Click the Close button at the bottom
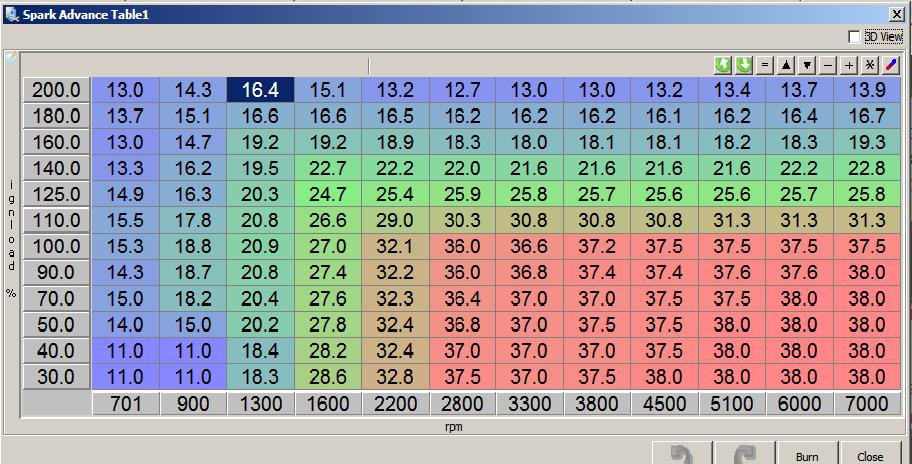The width and height of the screenshot is (912, 464). (x=870, y=453)
